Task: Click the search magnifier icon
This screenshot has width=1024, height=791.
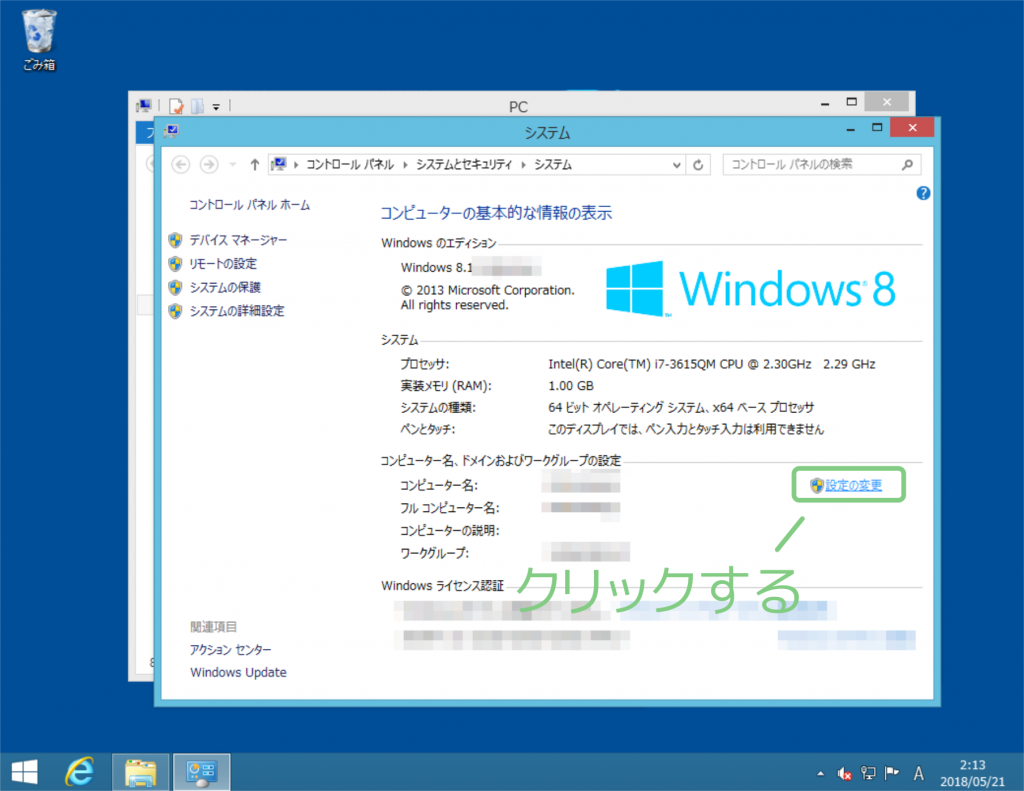Action: (907, 165)
